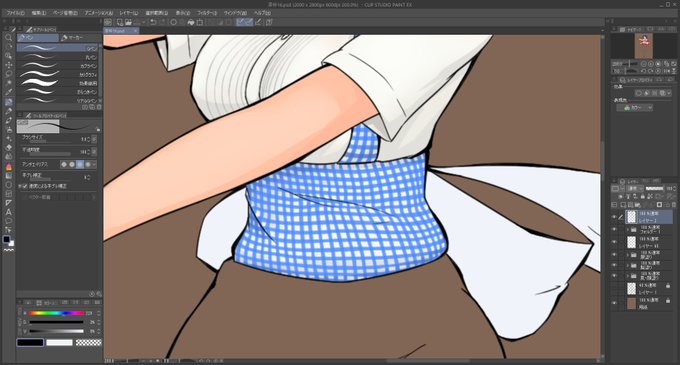Switch to the マーカー sub tool tab
Image resolution: width=680 pixels, height=365 pixels.
(79, 38)
